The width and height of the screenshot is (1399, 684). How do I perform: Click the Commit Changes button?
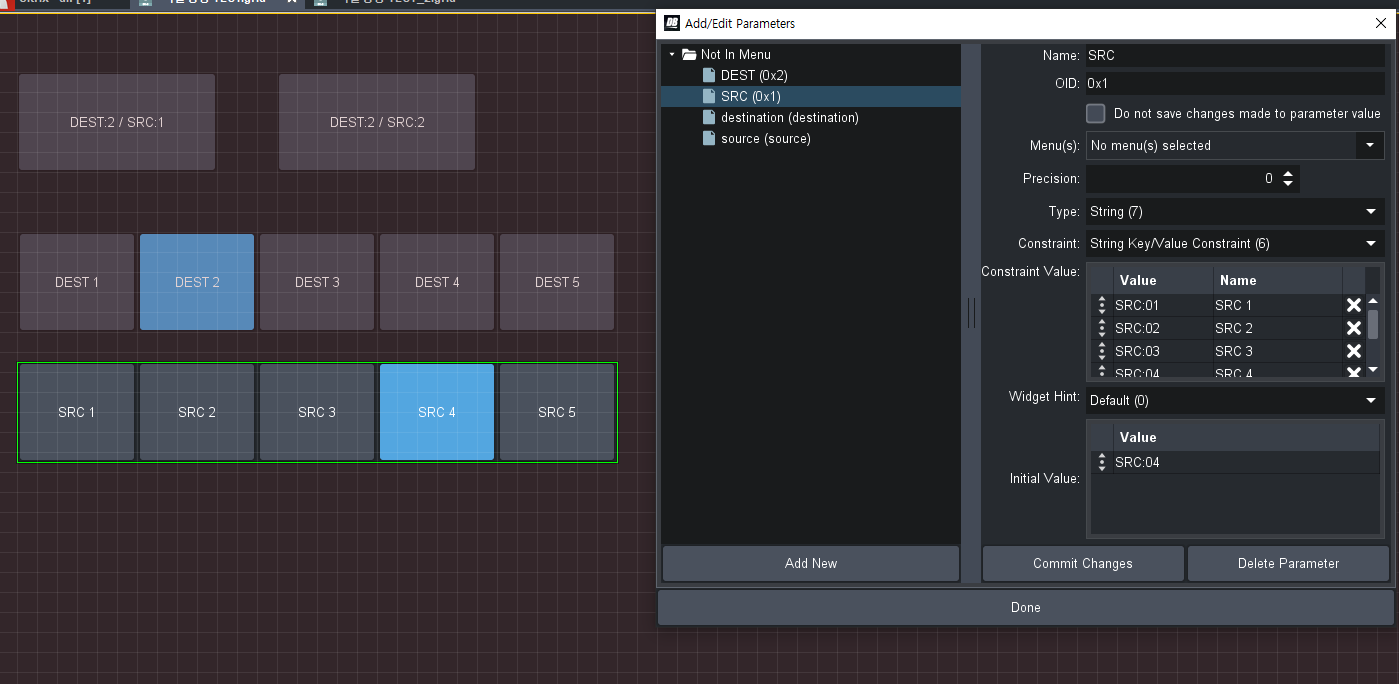[1082, 563]
